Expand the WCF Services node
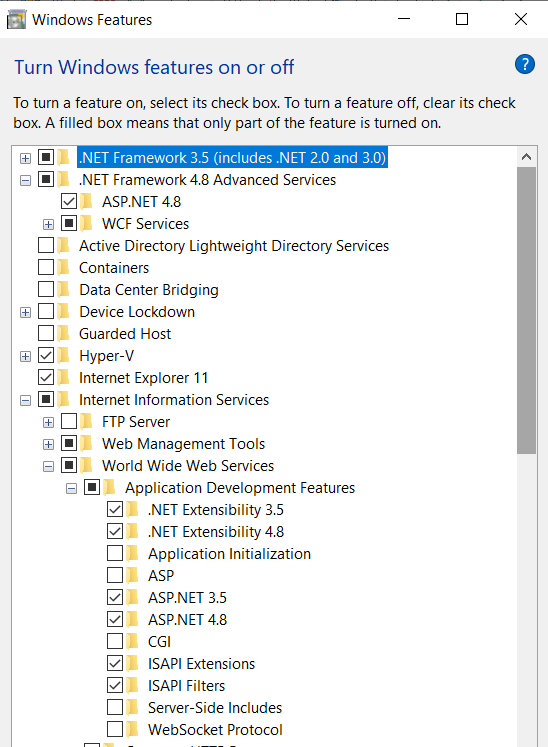The width and height of the screenshot is (548, 747). click(48, 224)
